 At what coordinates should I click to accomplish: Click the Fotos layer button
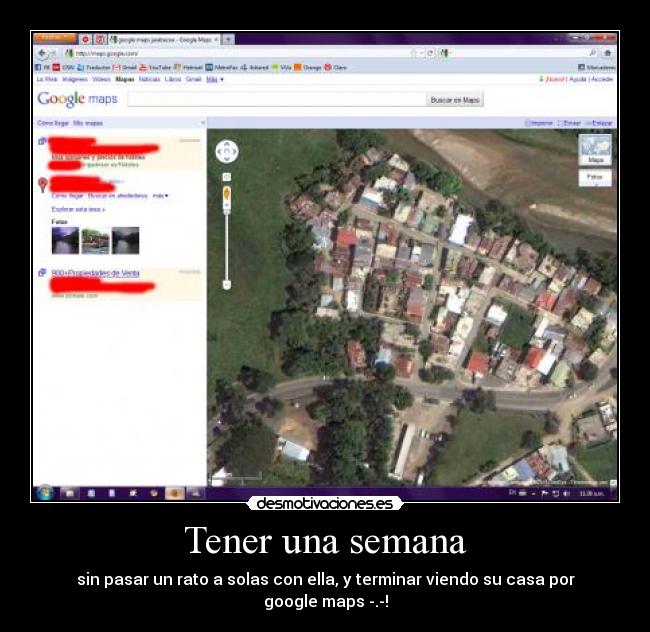tap(595, 177)
